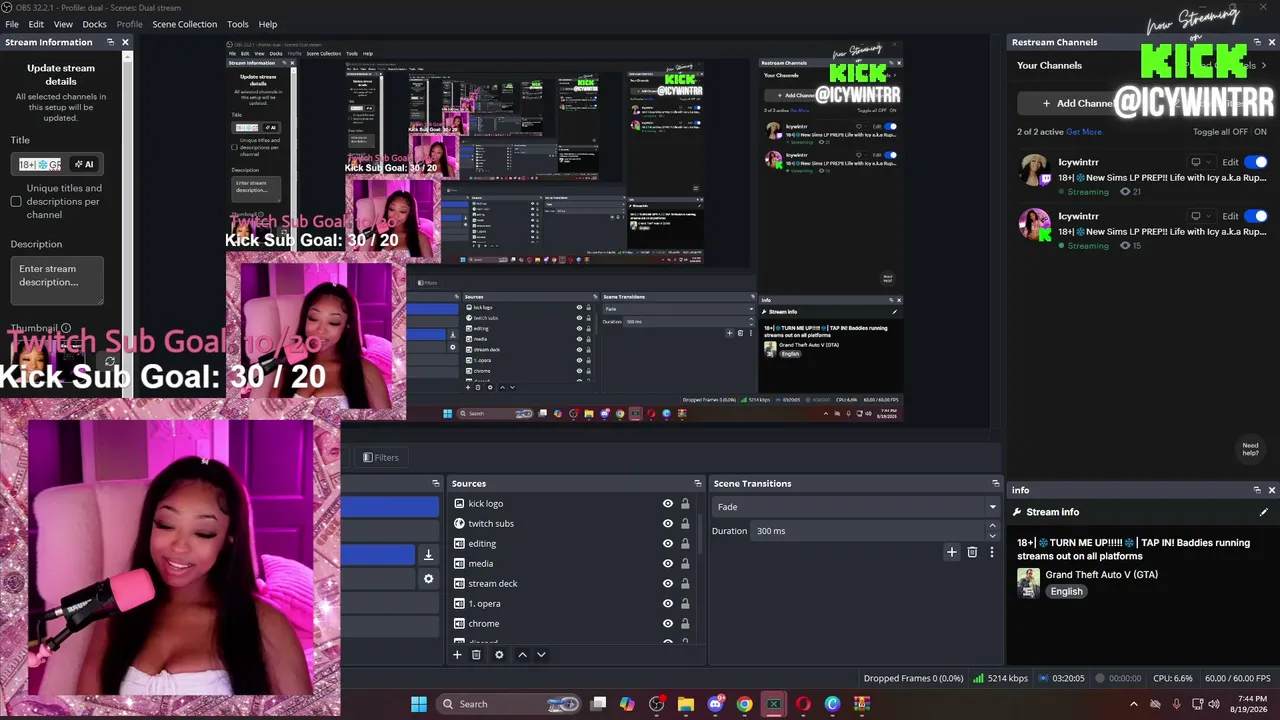Open source properties gear in Sources toolbar
The height and width of the screenshot is (720, 1280).
coord(499,655)
